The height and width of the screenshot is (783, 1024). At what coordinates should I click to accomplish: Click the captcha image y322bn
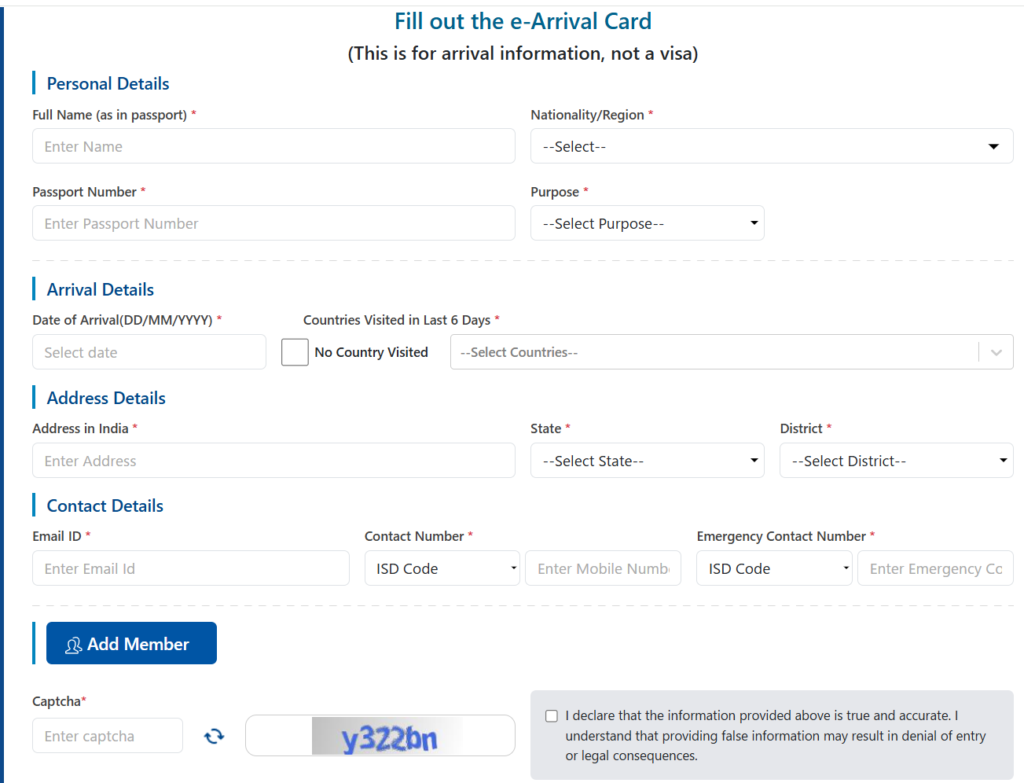pyautogui.click(x=381, y=736)
